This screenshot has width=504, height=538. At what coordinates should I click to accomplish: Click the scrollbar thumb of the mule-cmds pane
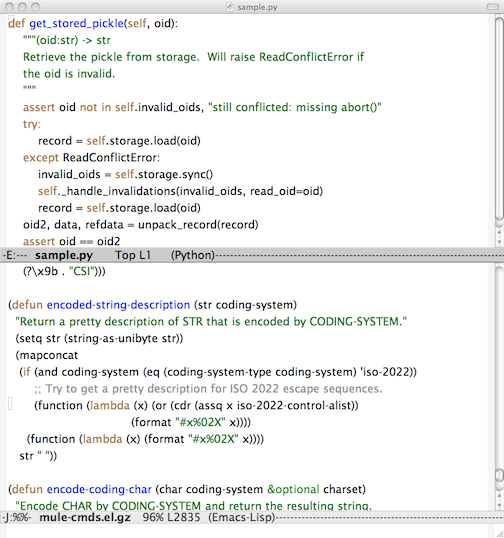tap(499, 476)
